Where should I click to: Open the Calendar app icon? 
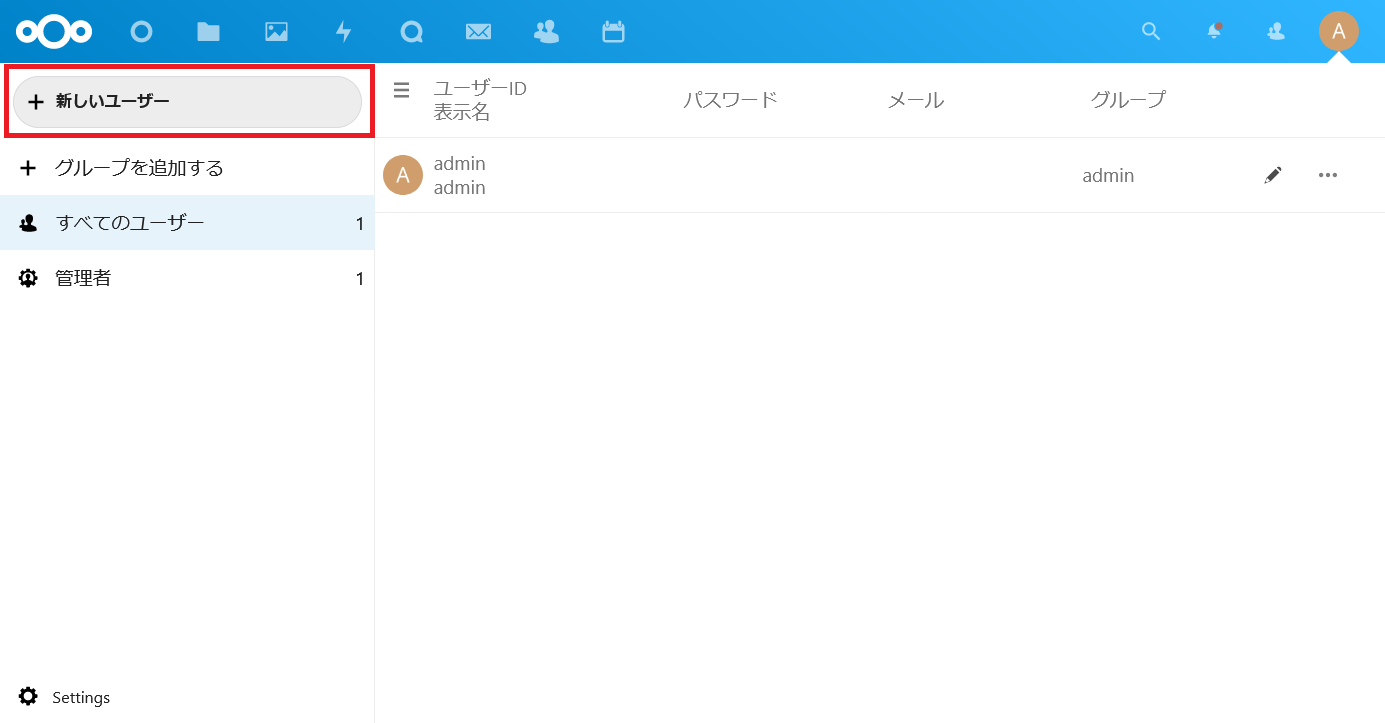pos(613,32)
